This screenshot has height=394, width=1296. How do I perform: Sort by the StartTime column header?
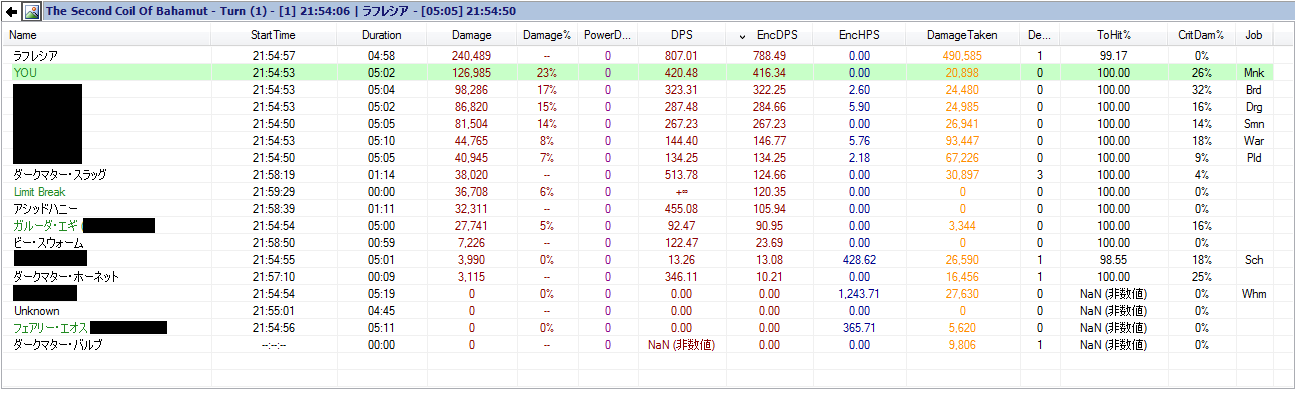tap(274, 36)
